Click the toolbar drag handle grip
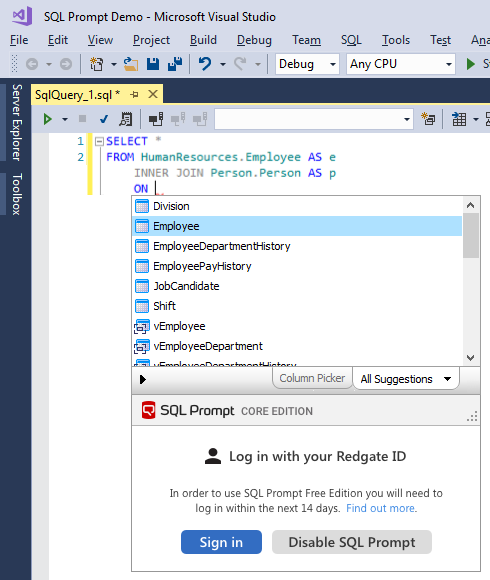Viewport: 490px width, 580px height. tap(14, 64)
